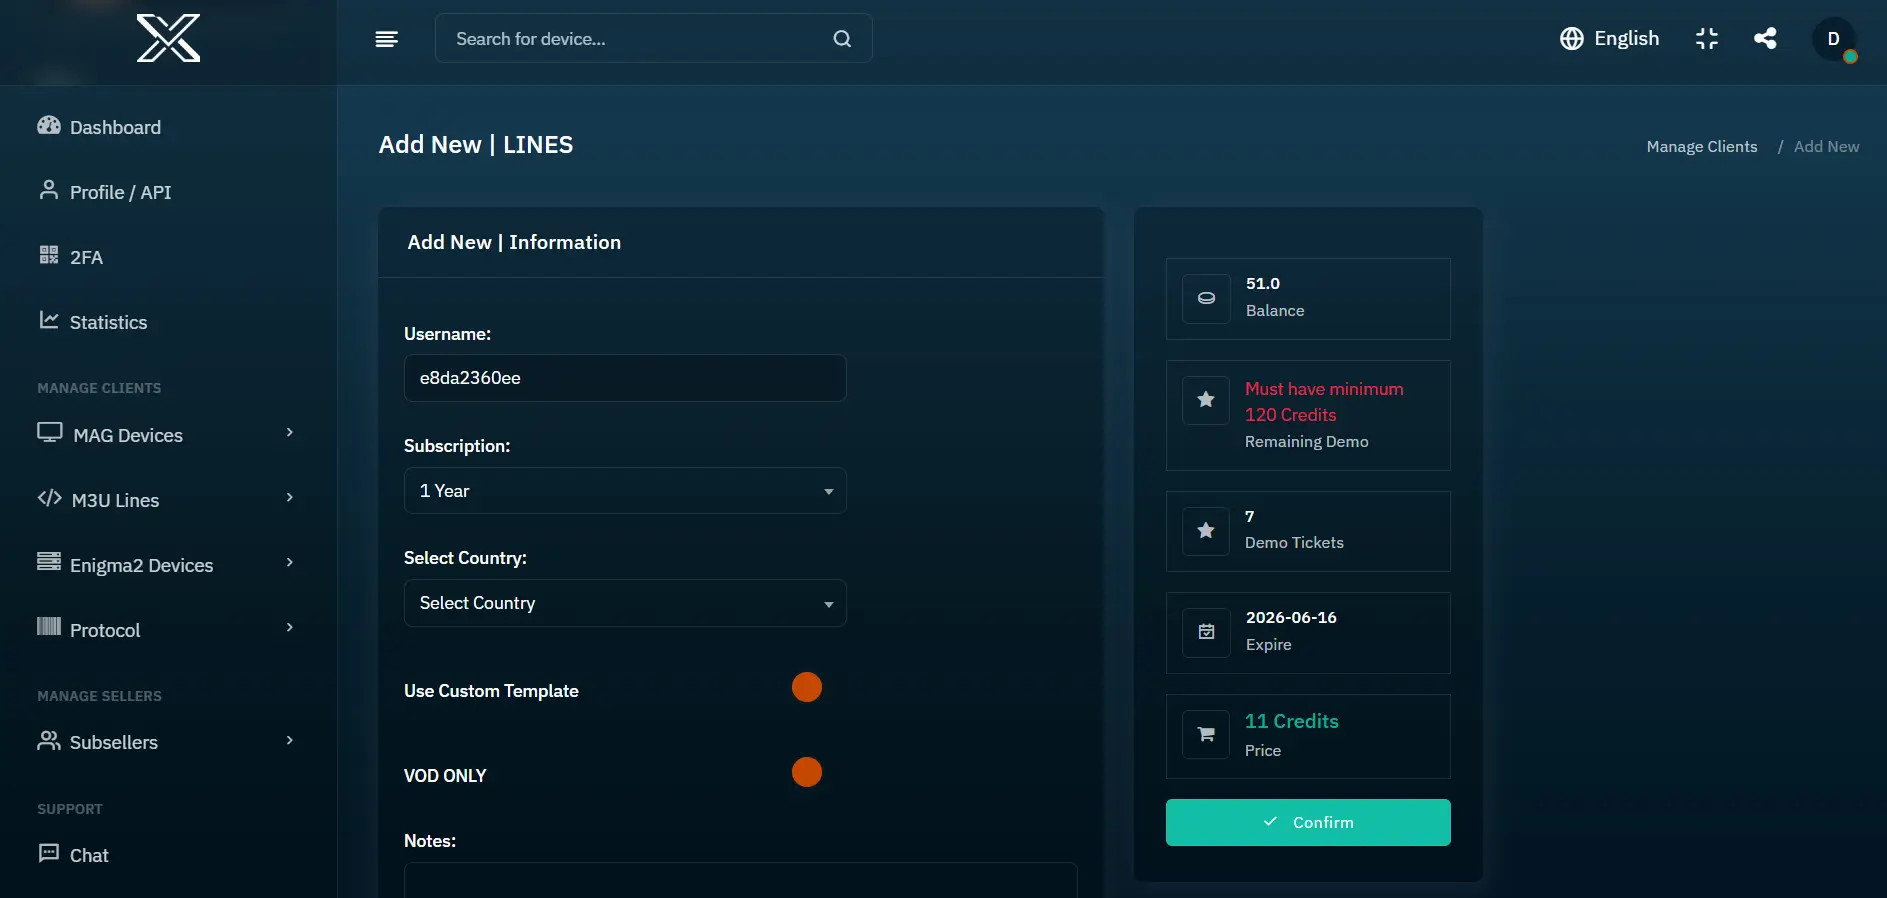Image resolution: width=1887 pixels, height=898 pixels.
Task: Open the Select Country dropdown
Action: click(625, 603)
